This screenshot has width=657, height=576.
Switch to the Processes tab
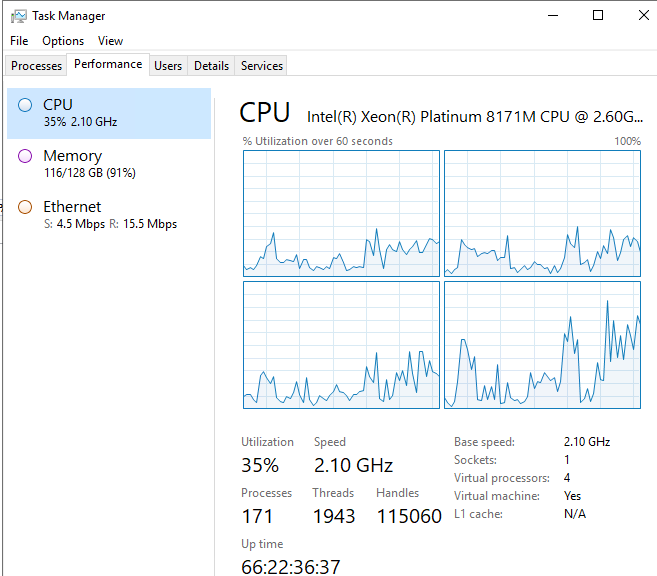(x=36, y=66)
